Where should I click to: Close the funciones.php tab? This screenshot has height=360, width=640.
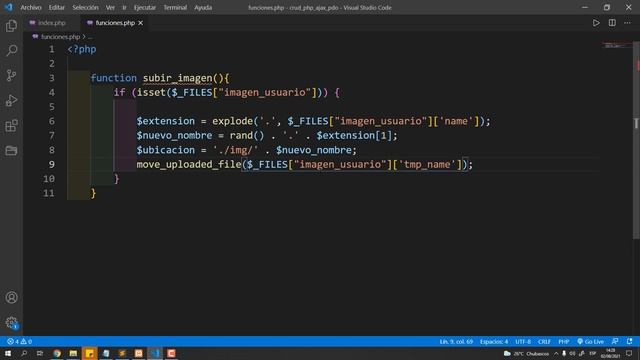click(x=140, y=23)
